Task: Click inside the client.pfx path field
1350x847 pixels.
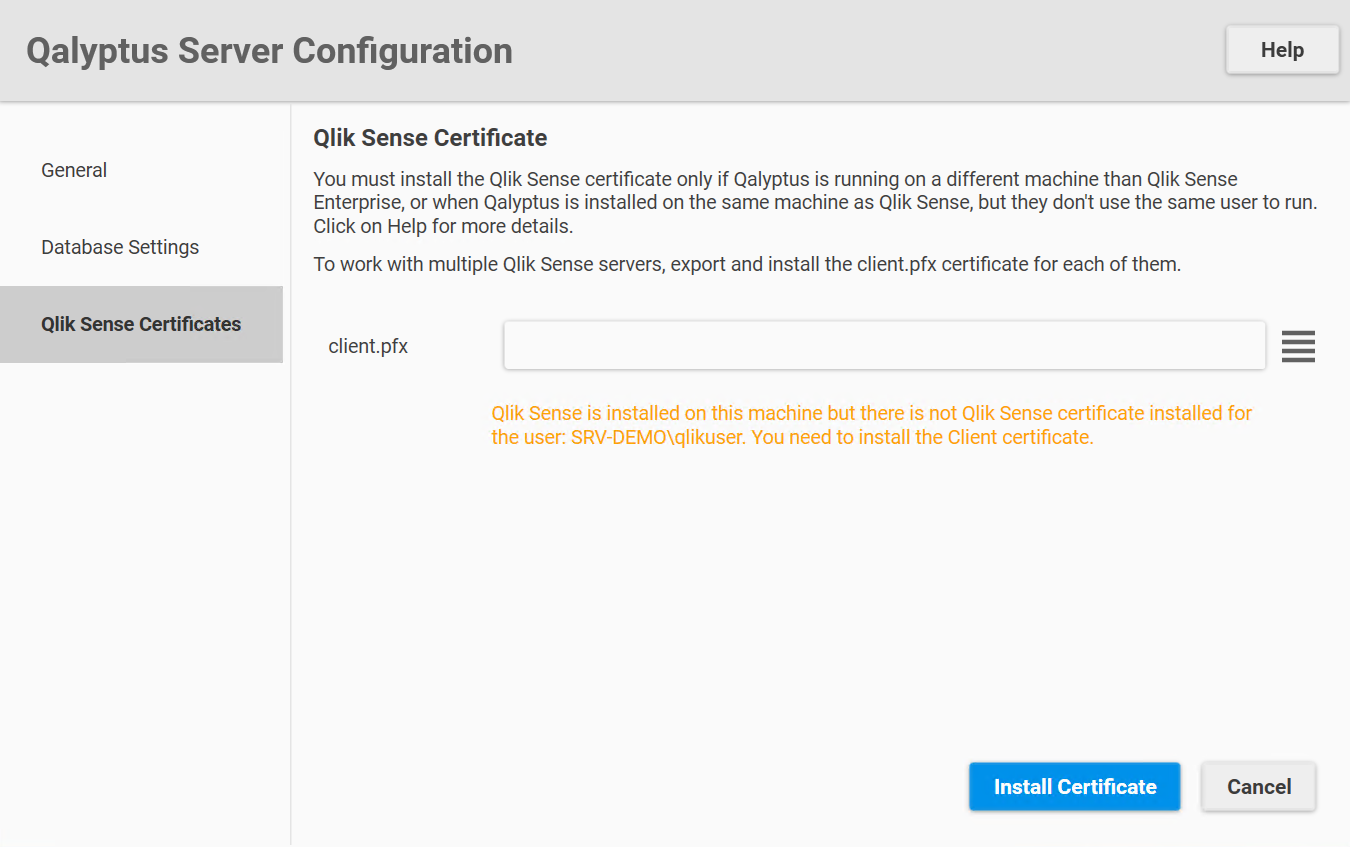Action: (884, 344)
